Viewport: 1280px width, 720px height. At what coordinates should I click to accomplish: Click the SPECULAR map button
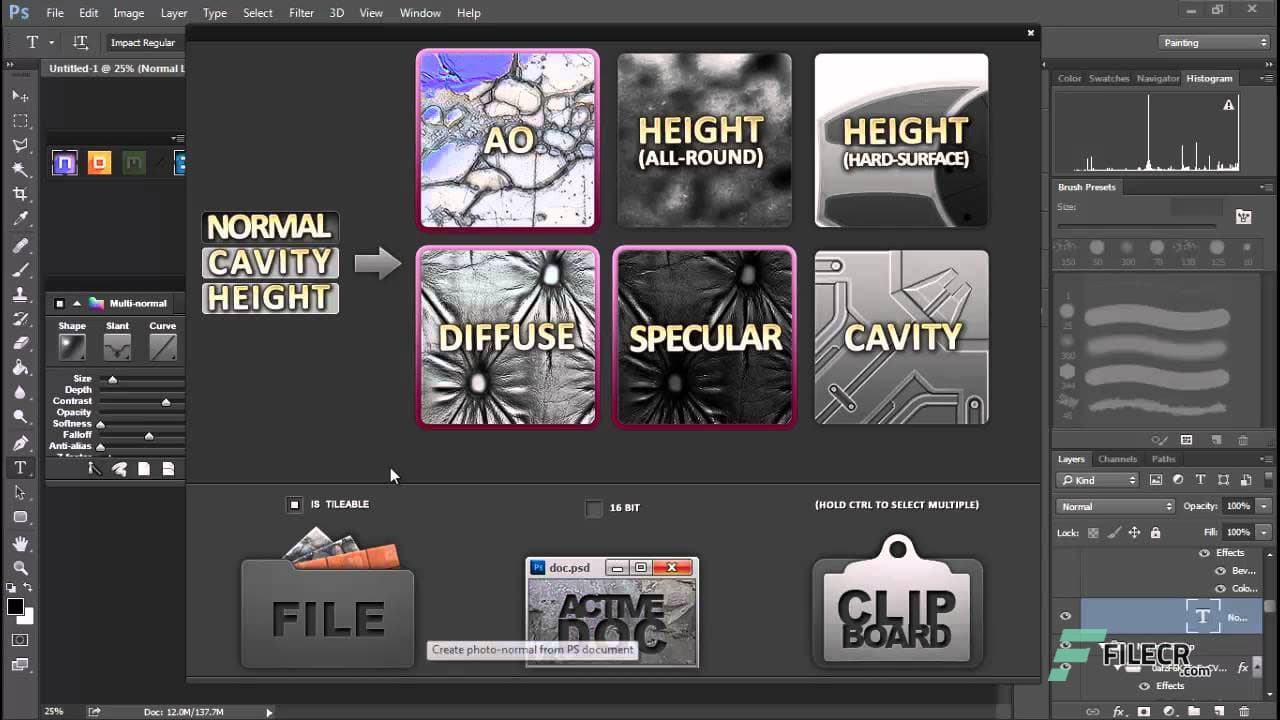pos(704,337)
